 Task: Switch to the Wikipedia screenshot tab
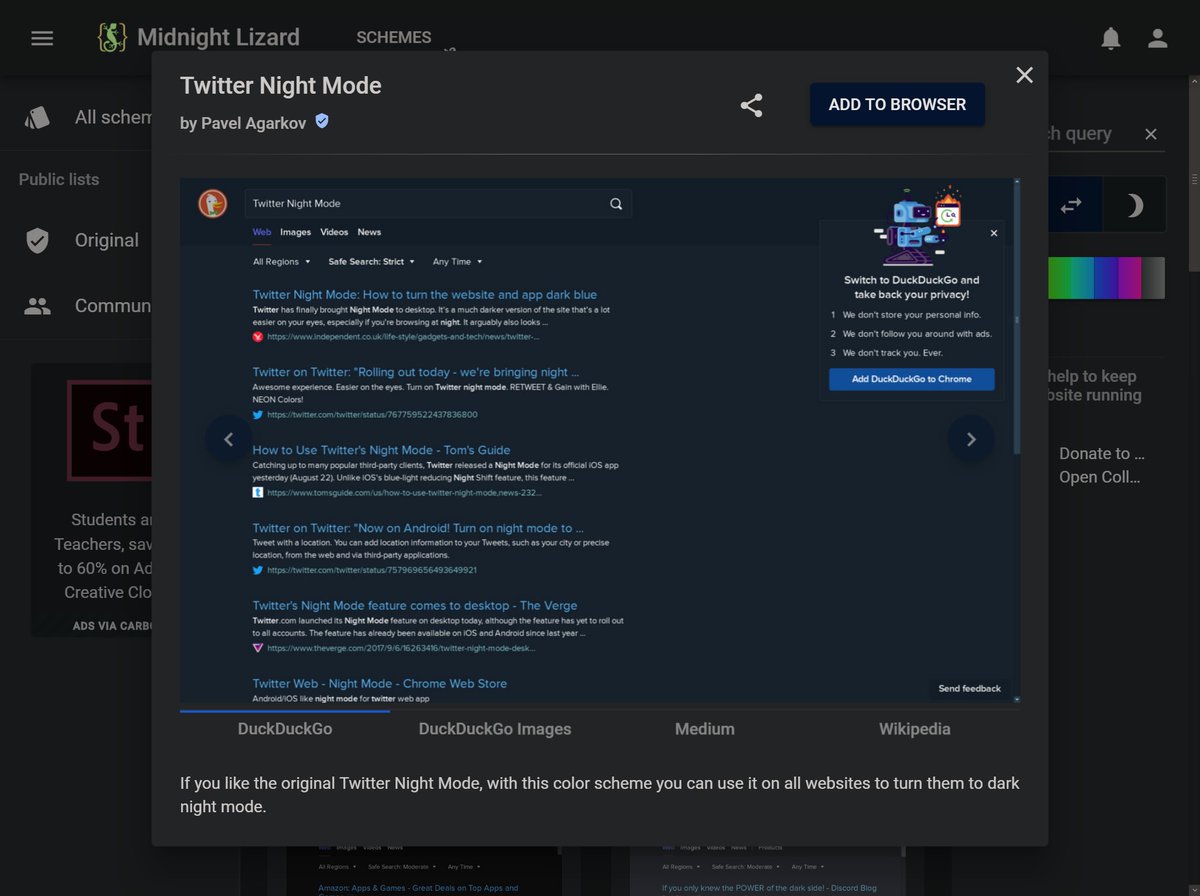coord(915,729)
